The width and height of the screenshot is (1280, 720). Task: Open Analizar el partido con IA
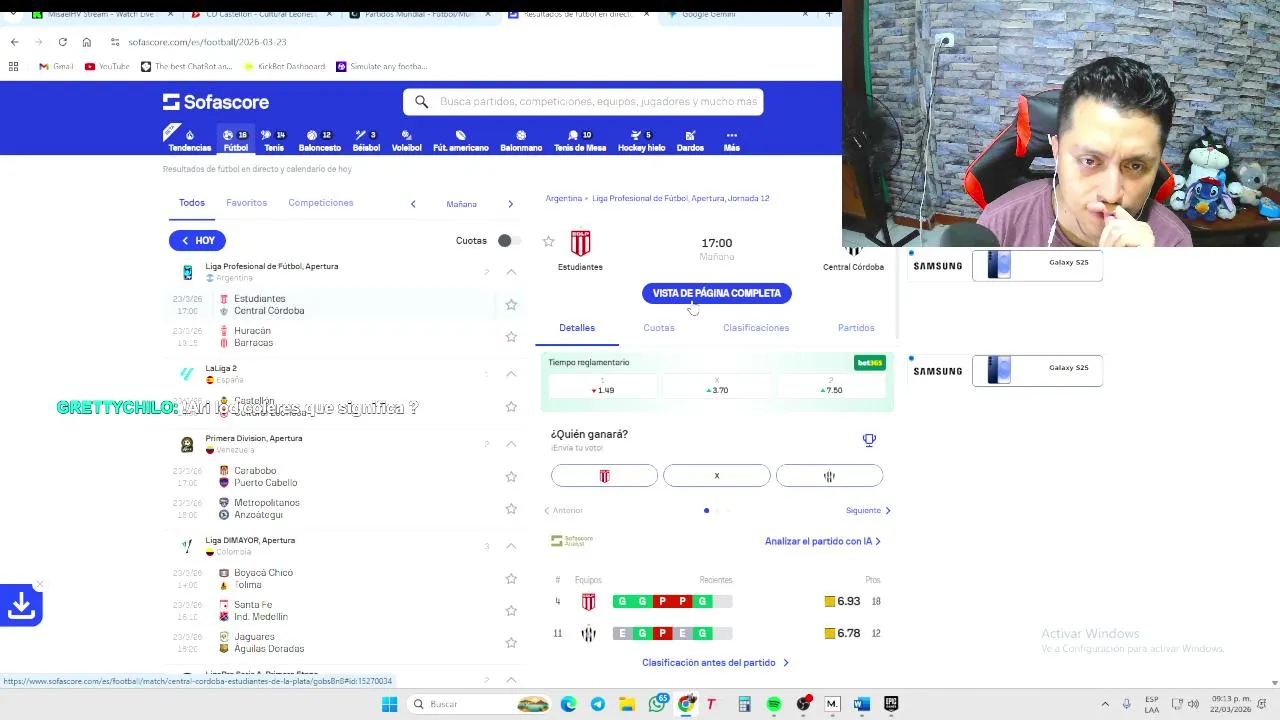[x=823, y=541]
